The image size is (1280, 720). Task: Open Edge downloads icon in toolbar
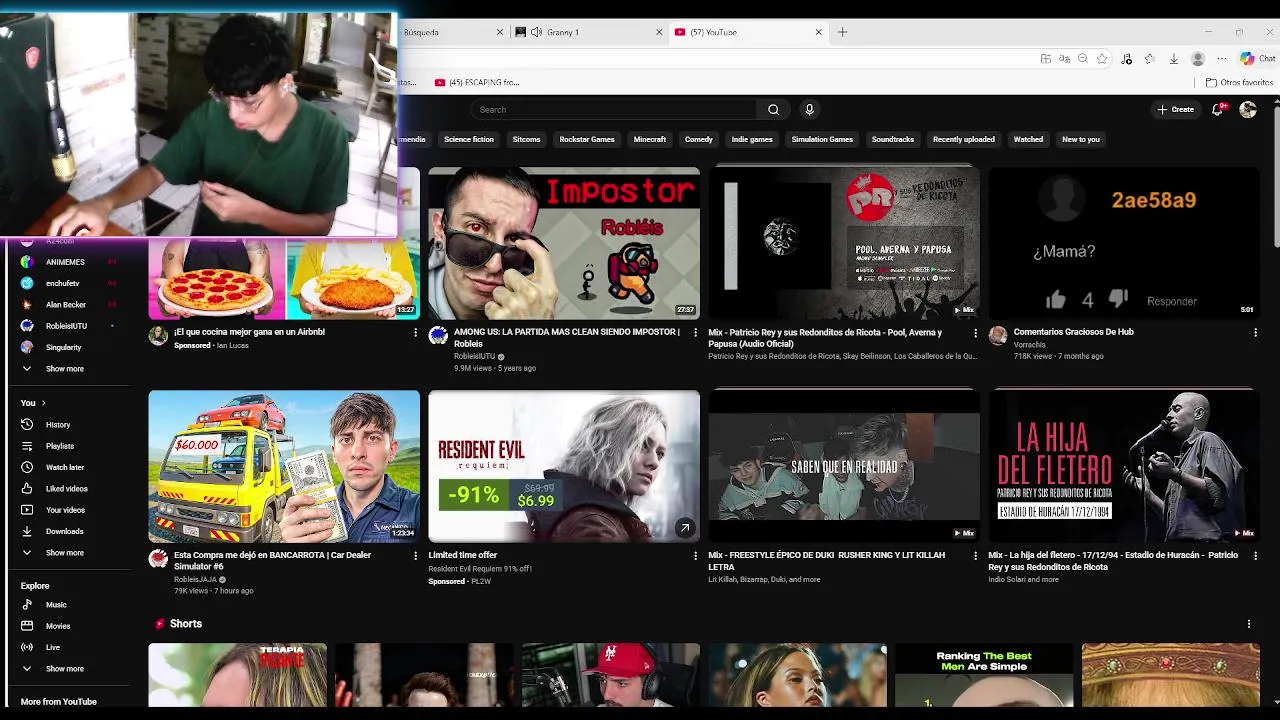pyautogui.click(x=1174, y=59)
